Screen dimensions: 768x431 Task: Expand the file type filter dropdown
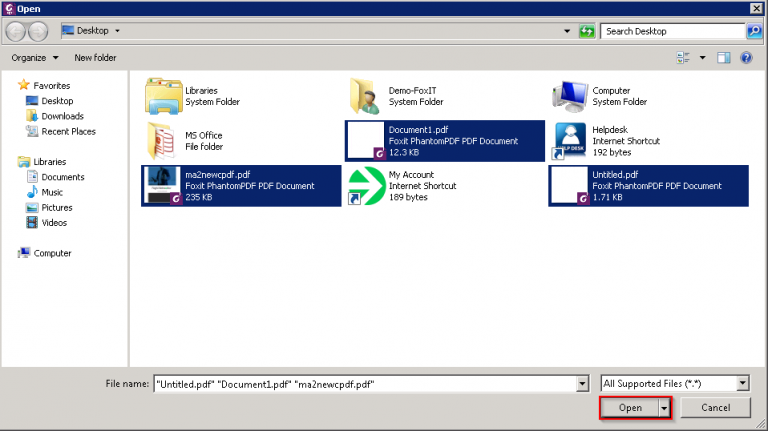click(x=741, y=383)
